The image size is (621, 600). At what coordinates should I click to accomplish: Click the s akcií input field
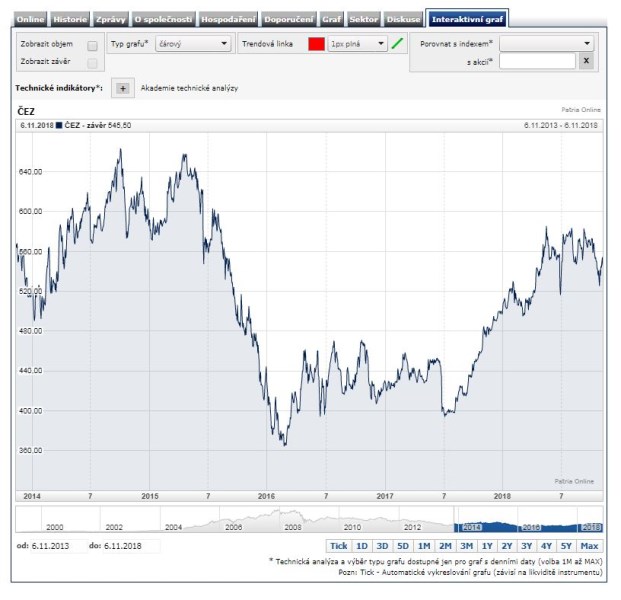(536, 61)
